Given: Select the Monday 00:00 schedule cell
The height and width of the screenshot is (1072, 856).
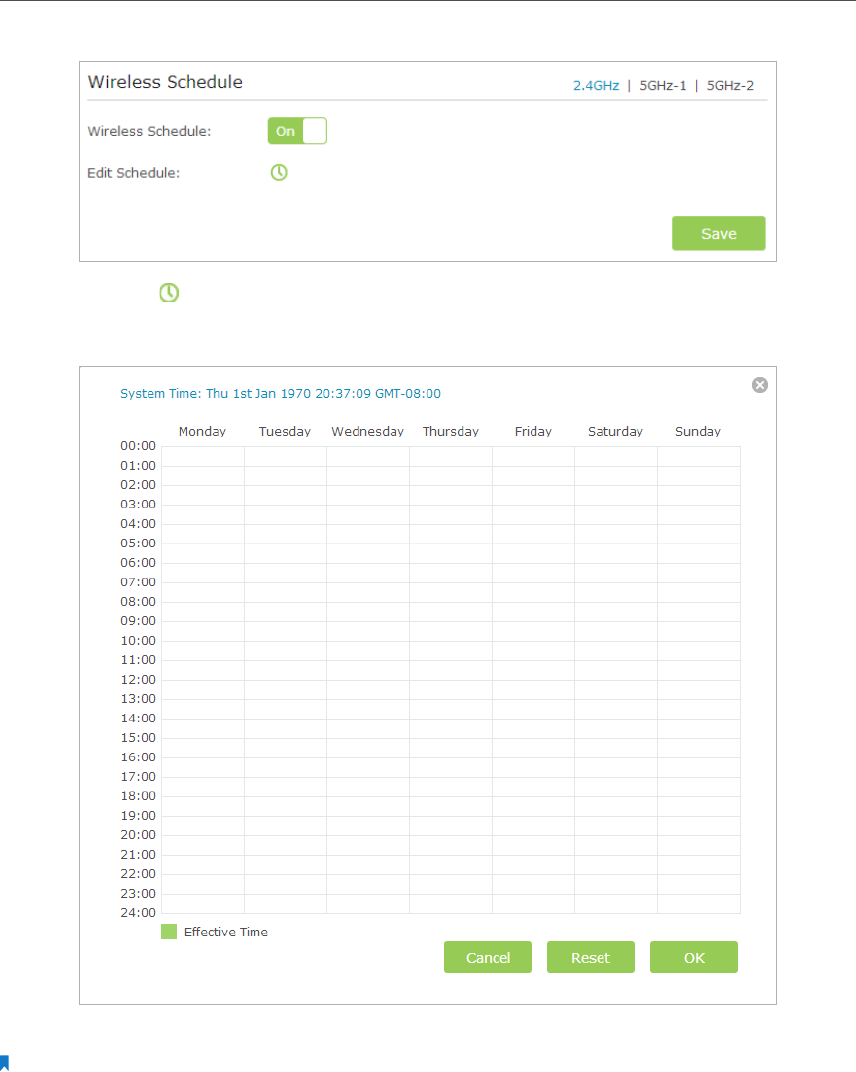Looking at the screenshot, I should pos(202,456).
